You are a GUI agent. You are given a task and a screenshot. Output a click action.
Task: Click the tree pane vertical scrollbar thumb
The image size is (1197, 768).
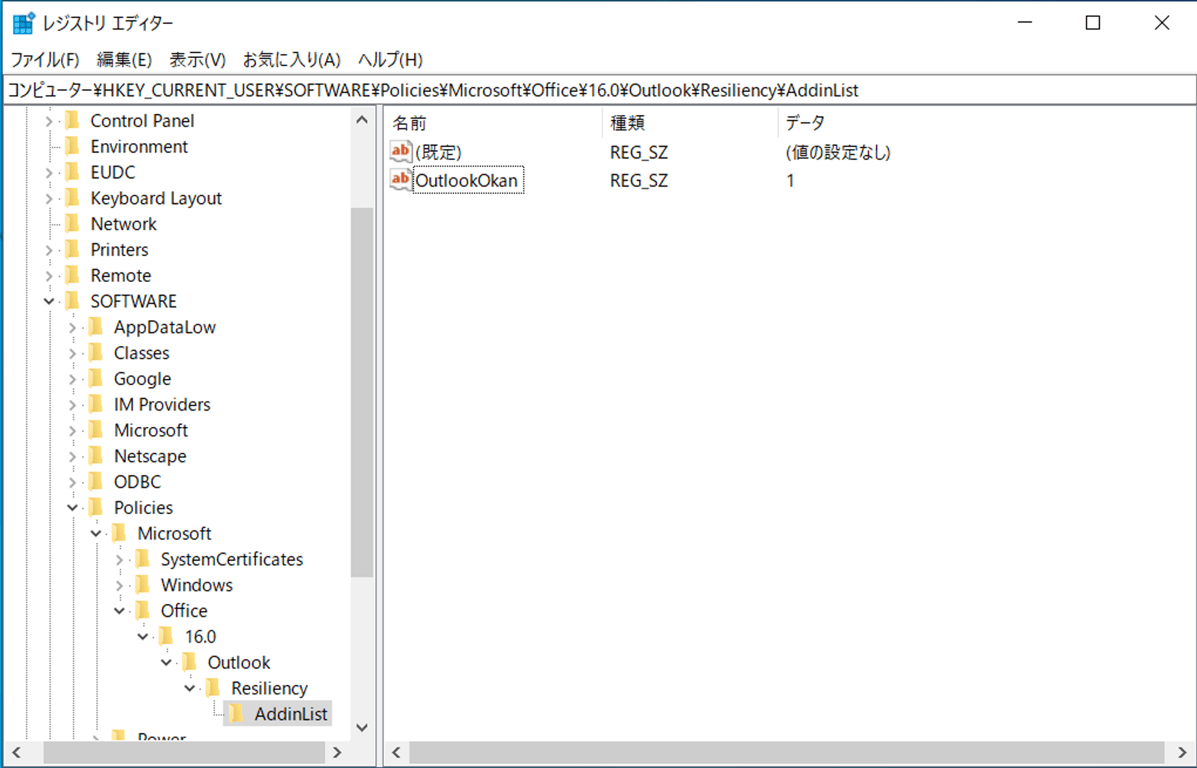(x=362, y=392)
